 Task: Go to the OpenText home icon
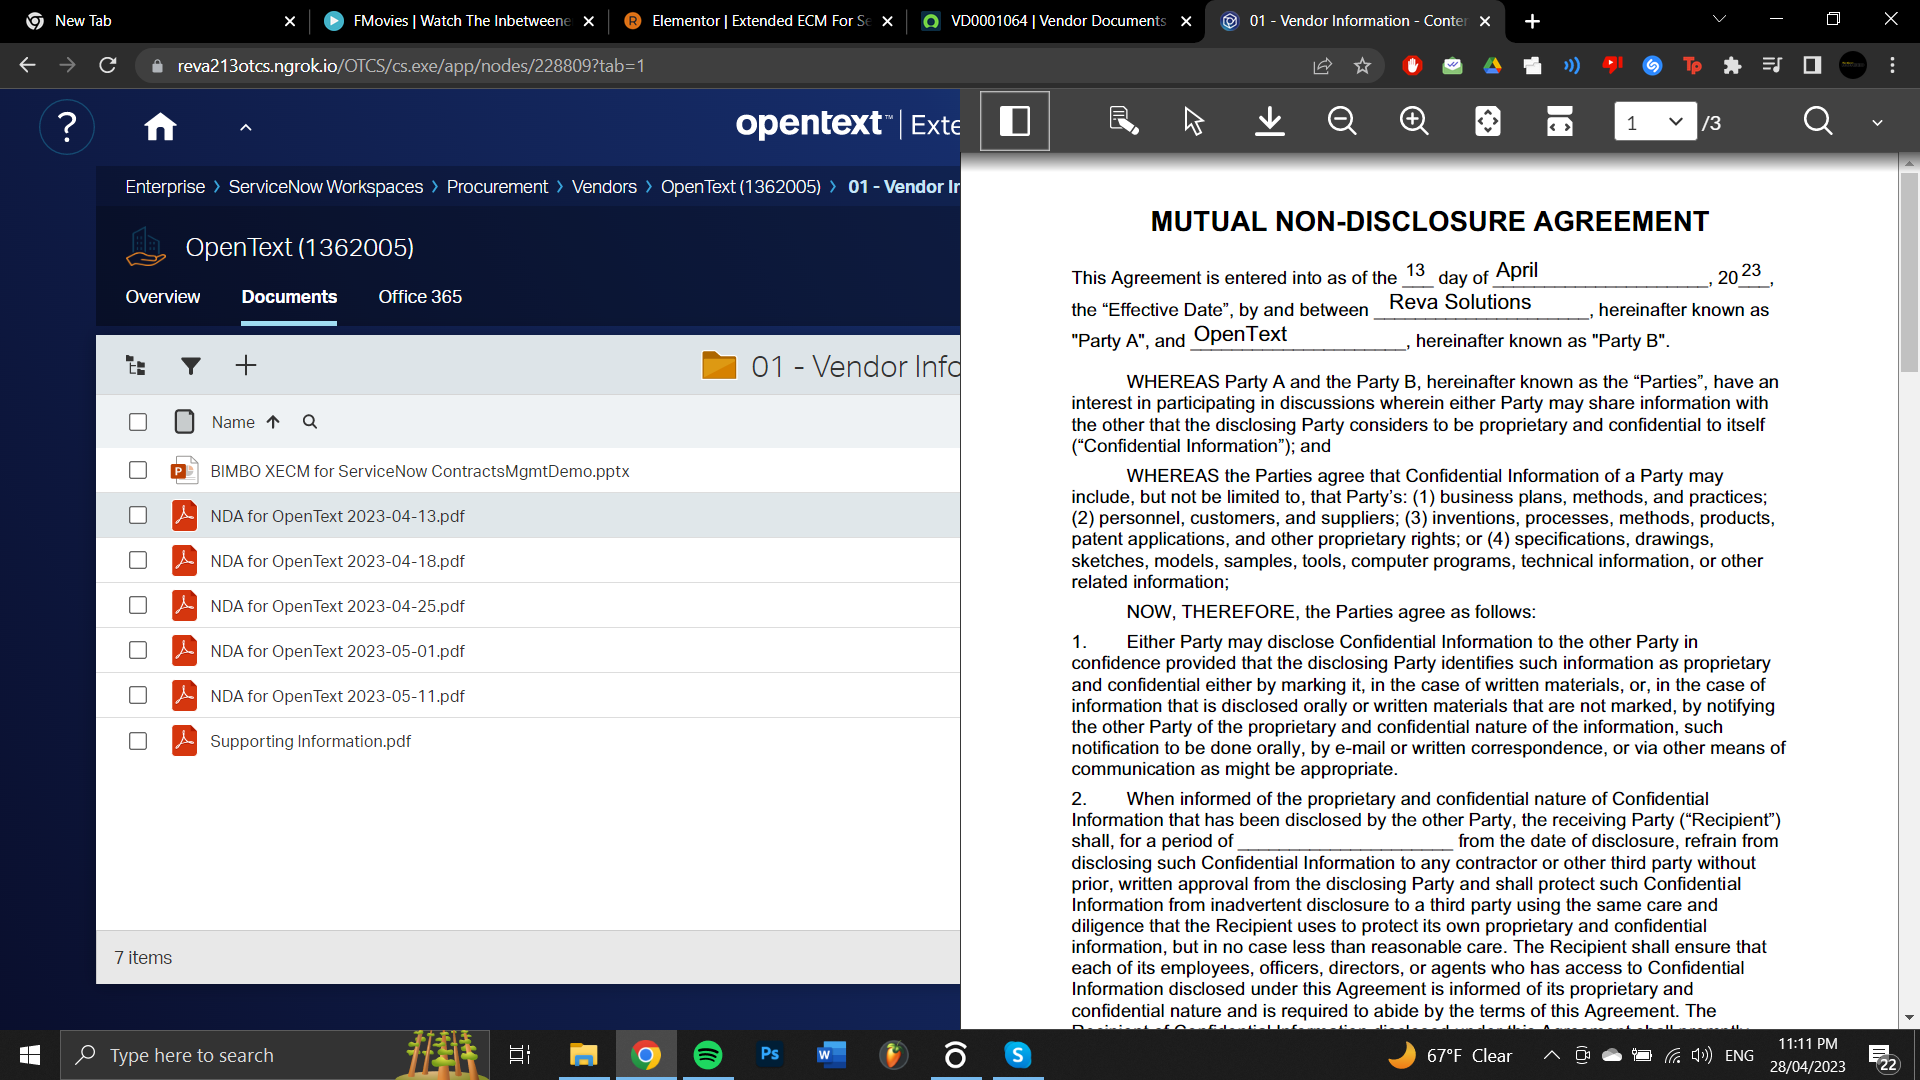point(160,127)
